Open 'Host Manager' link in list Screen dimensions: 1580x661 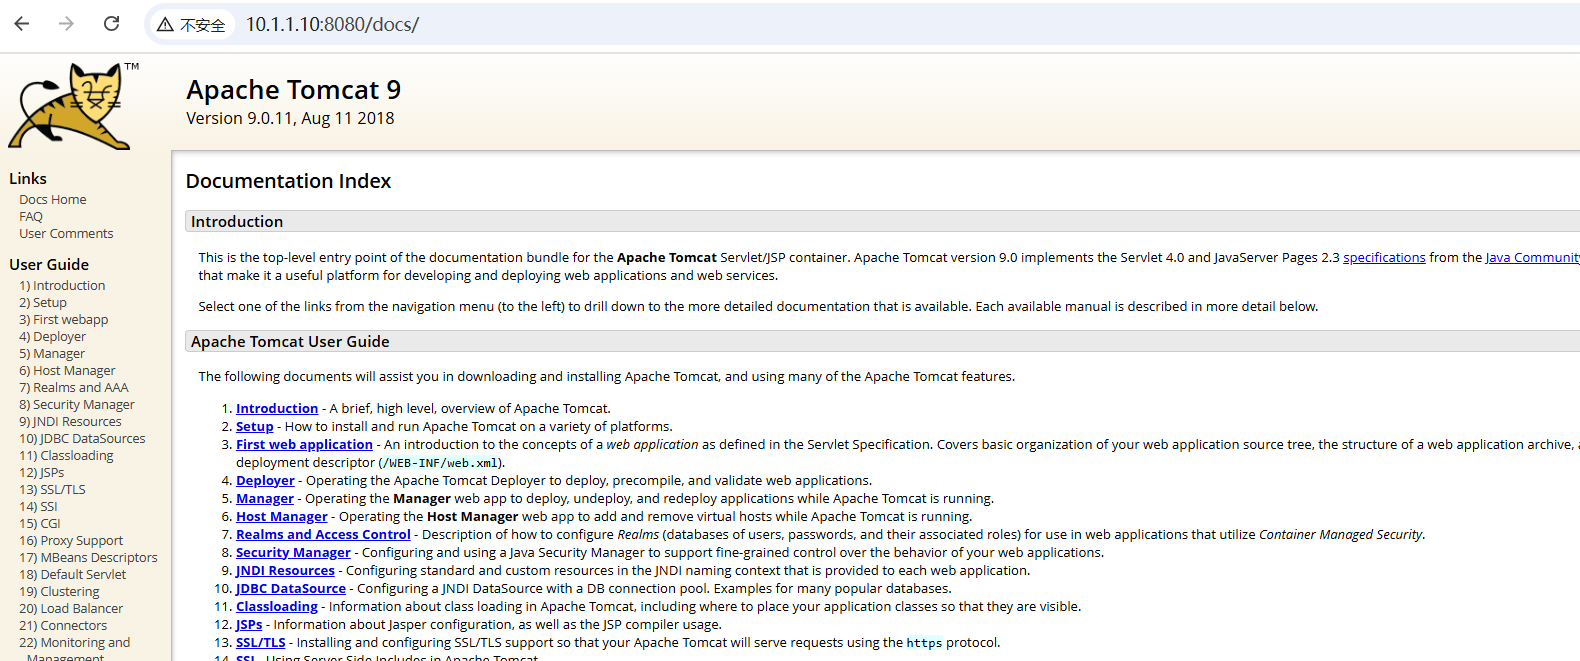(x=282, y=517)
